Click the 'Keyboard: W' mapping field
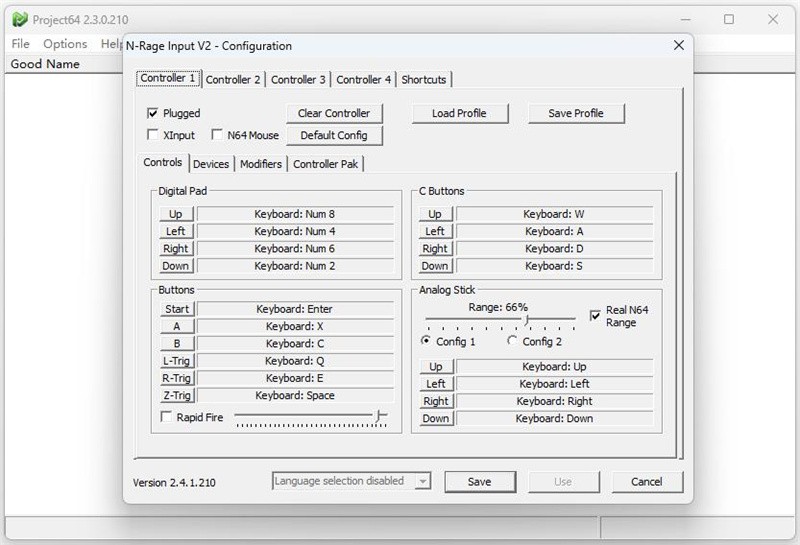The width and height of the screenshot is (800, 545). (x=555, y=214)
